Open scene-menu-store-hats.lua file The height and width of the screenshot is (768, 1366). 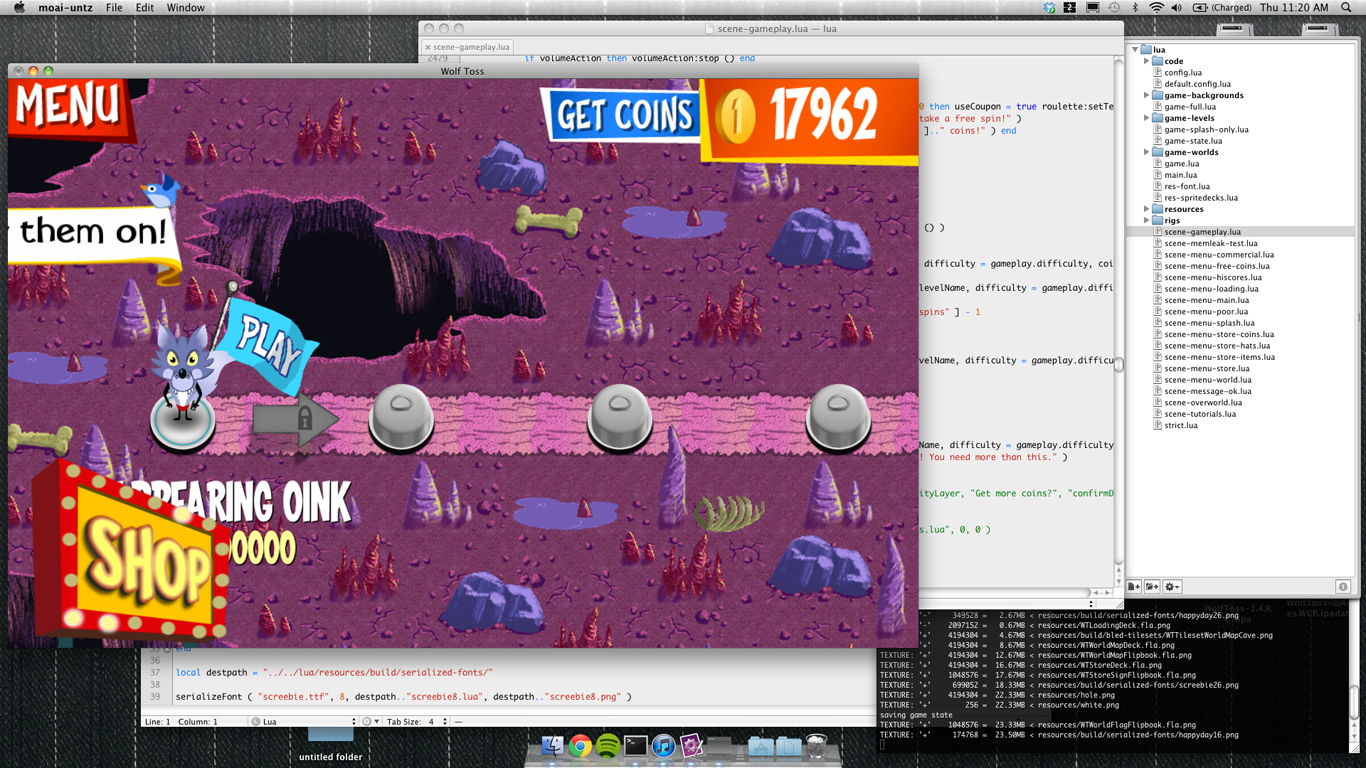(1219, 346)
